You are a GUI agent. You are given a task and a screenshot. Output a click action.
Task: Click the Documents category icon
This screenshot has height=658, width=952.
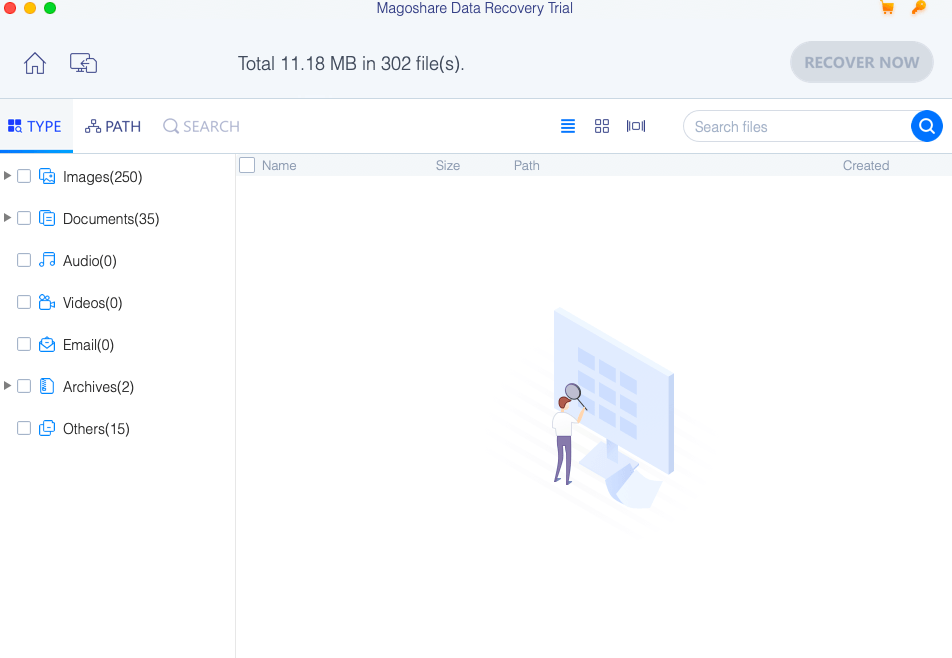47,219
